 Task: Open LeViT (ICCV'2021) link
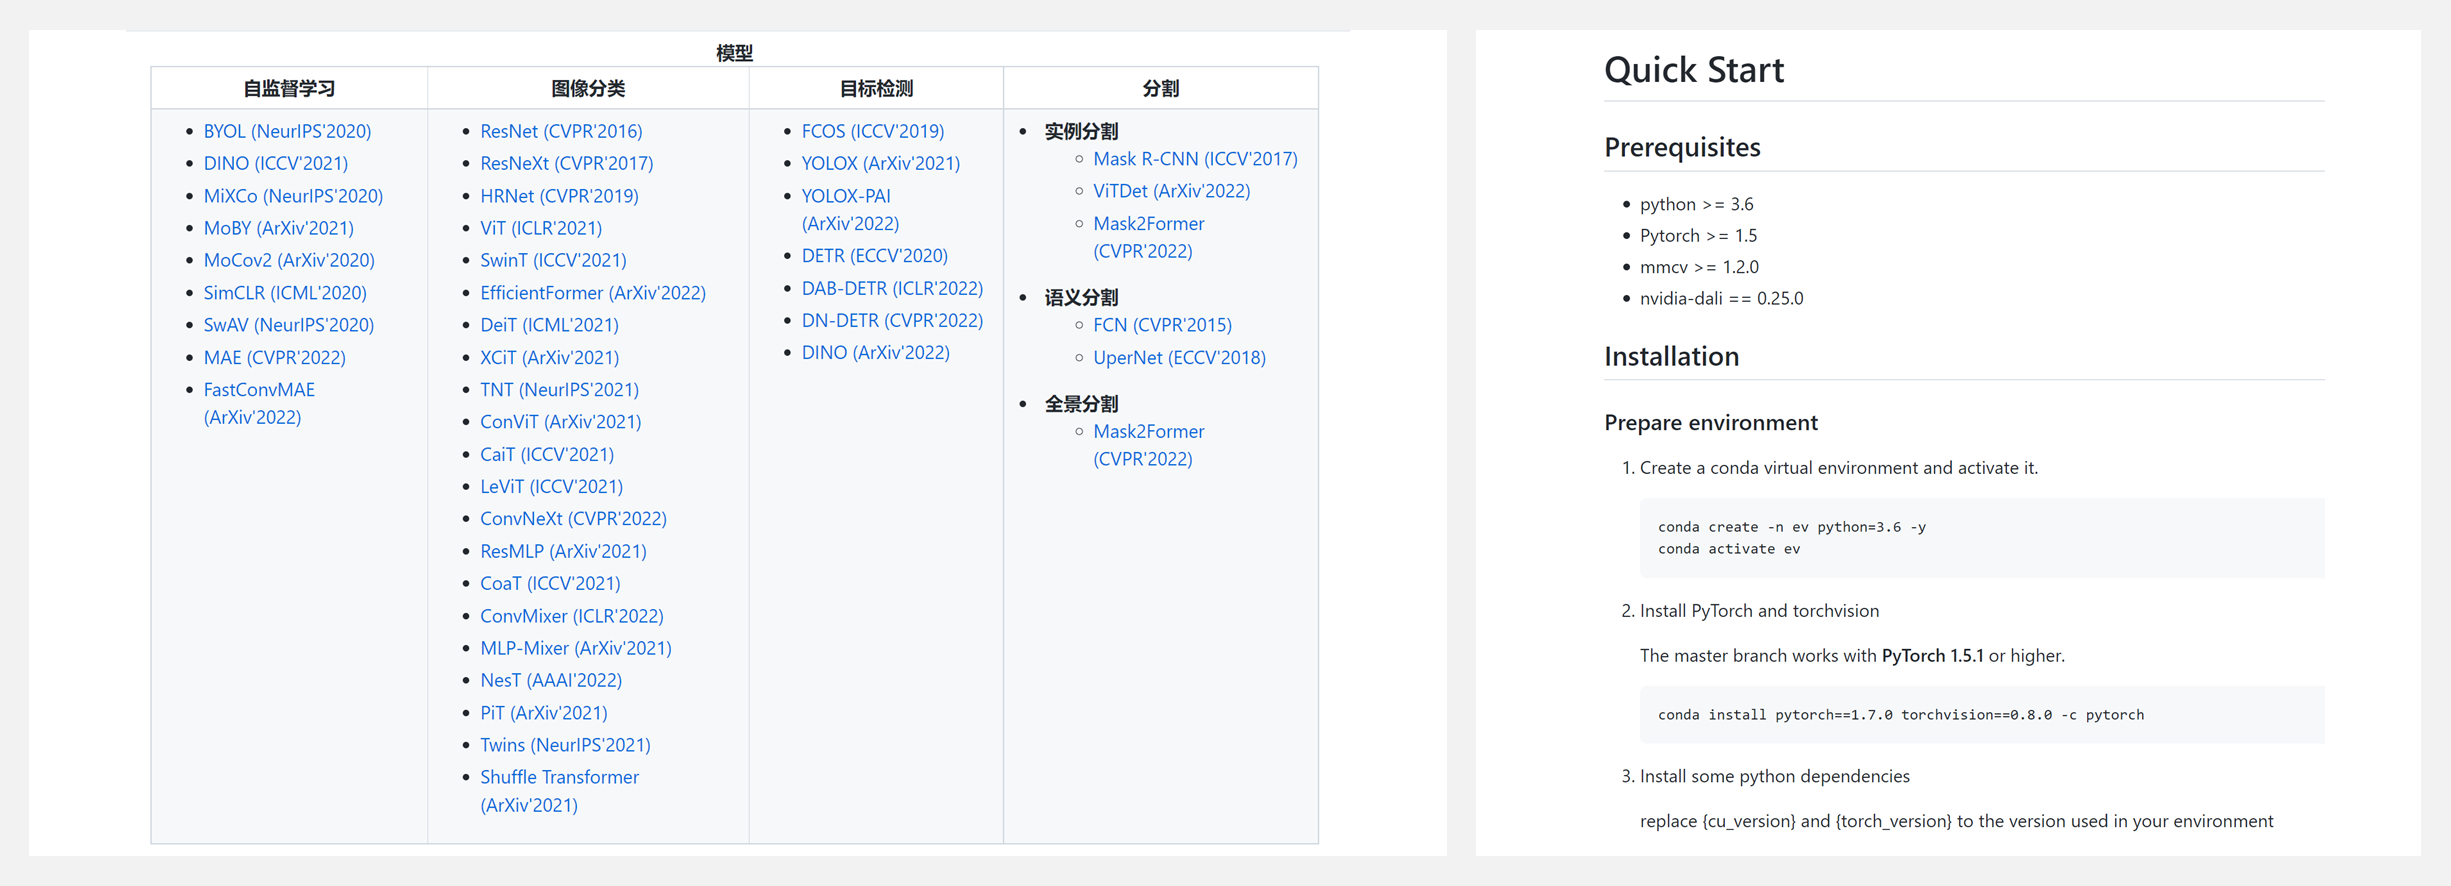[551, 487]
